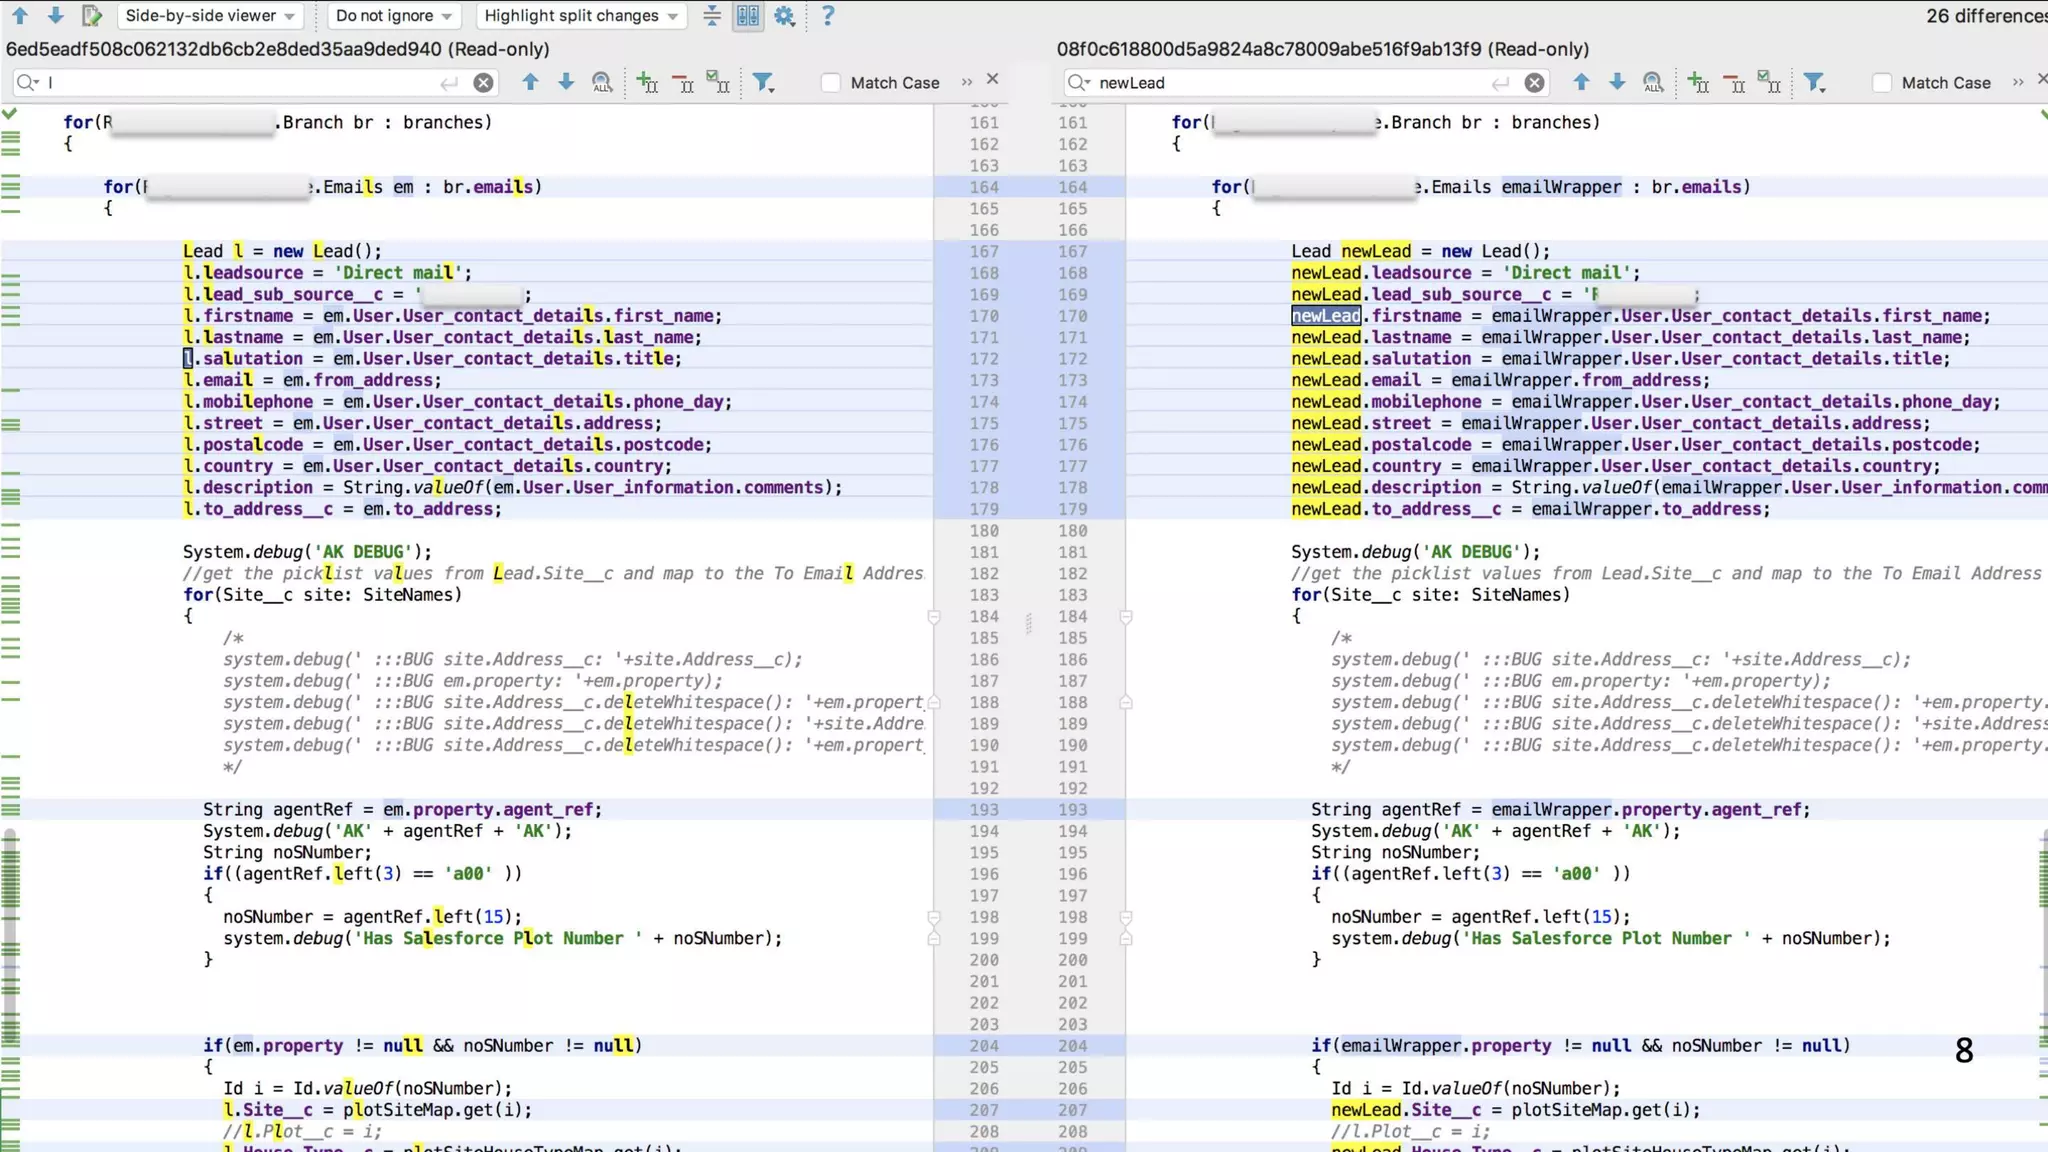
Task: Jump to next difference arrow in top toolbar
Action: pos(56,15)
